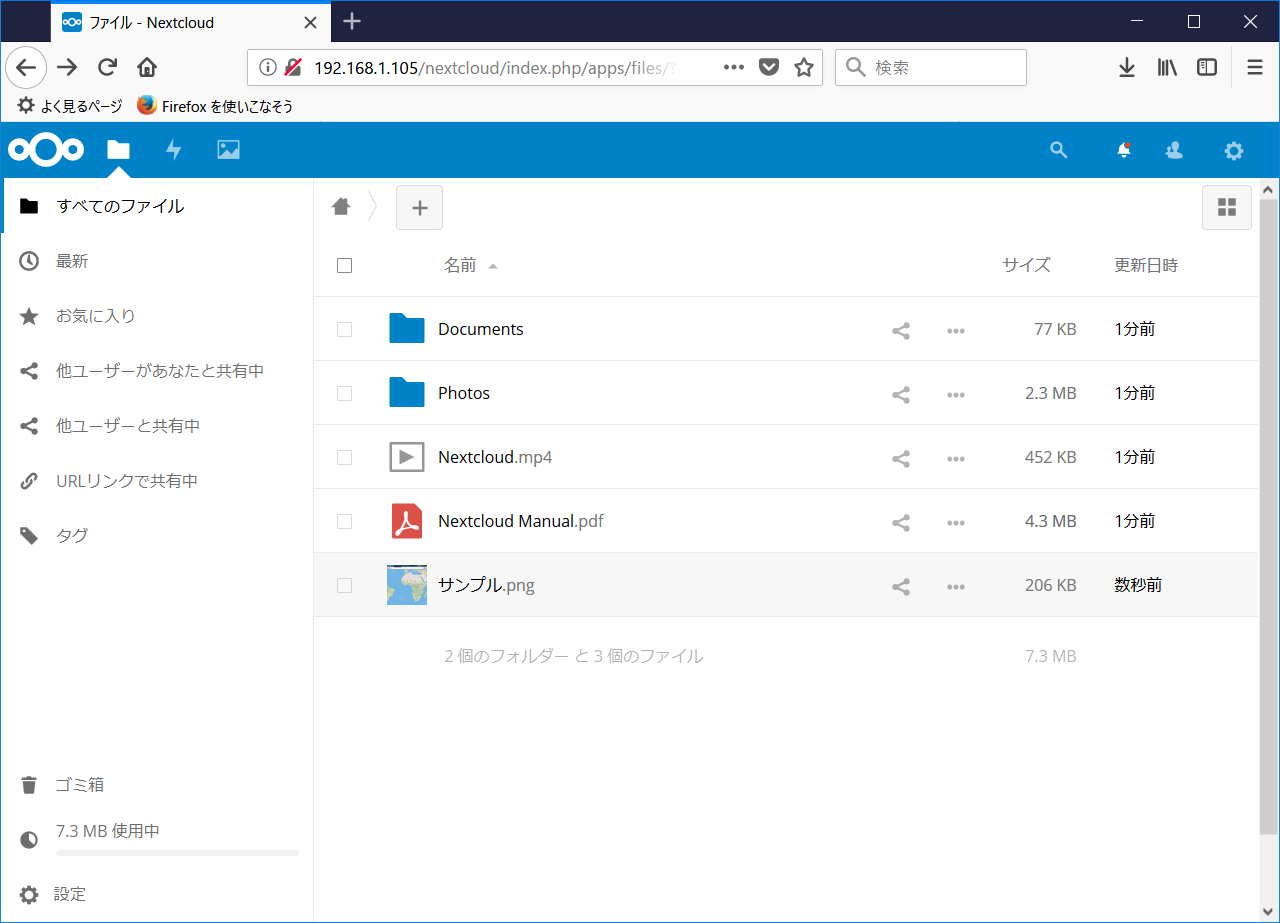Open the Activity app via lightning icon
This screenshot has height=923, width=1280.
pyautogui.click(x=173, y=149)
